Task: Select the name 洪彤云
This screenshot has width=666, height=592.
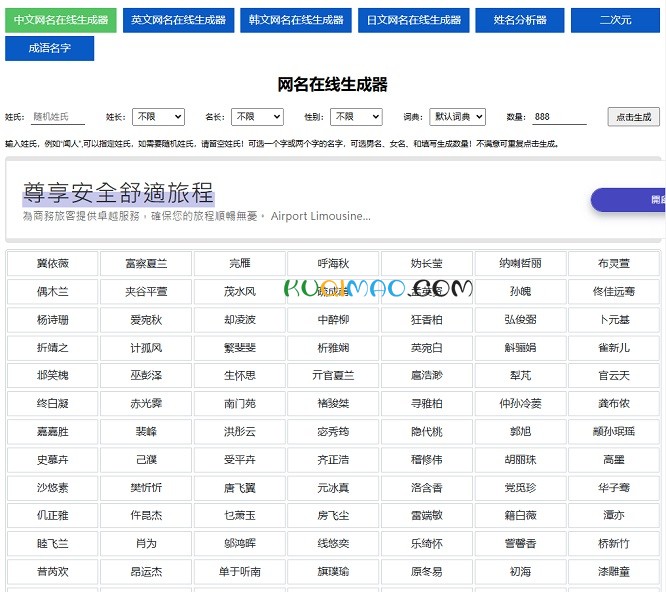Action: click(240, 432)
